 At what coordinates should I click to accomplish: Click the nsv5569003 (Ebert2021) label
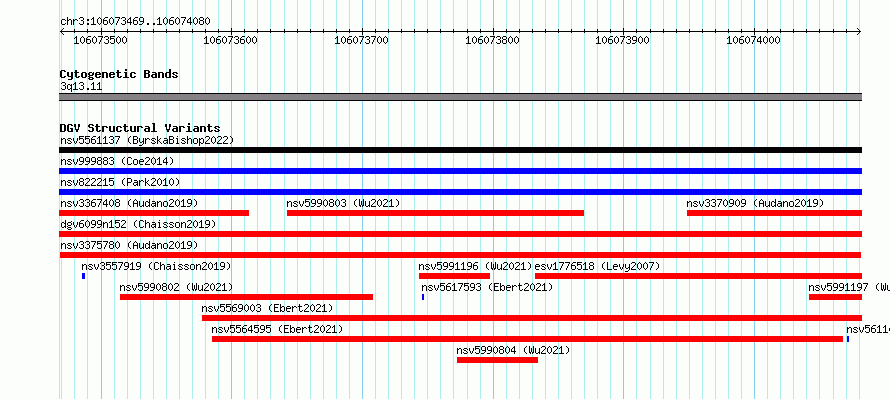click(267, 308)
